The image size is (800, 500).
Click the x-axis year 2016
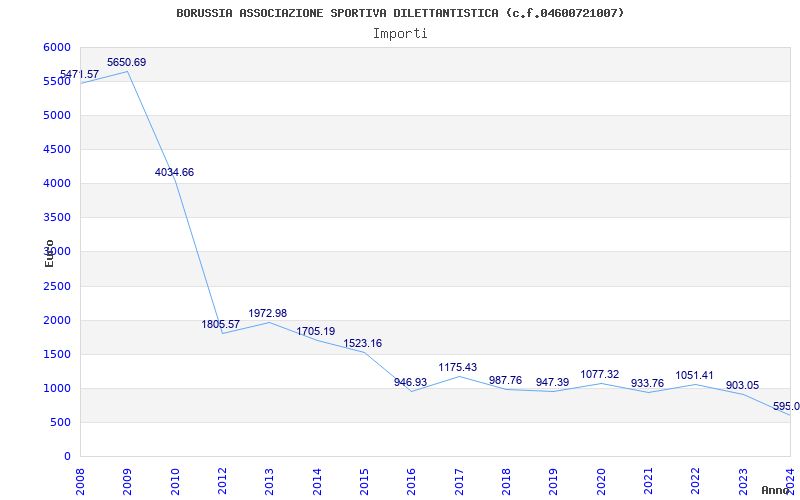412,482
